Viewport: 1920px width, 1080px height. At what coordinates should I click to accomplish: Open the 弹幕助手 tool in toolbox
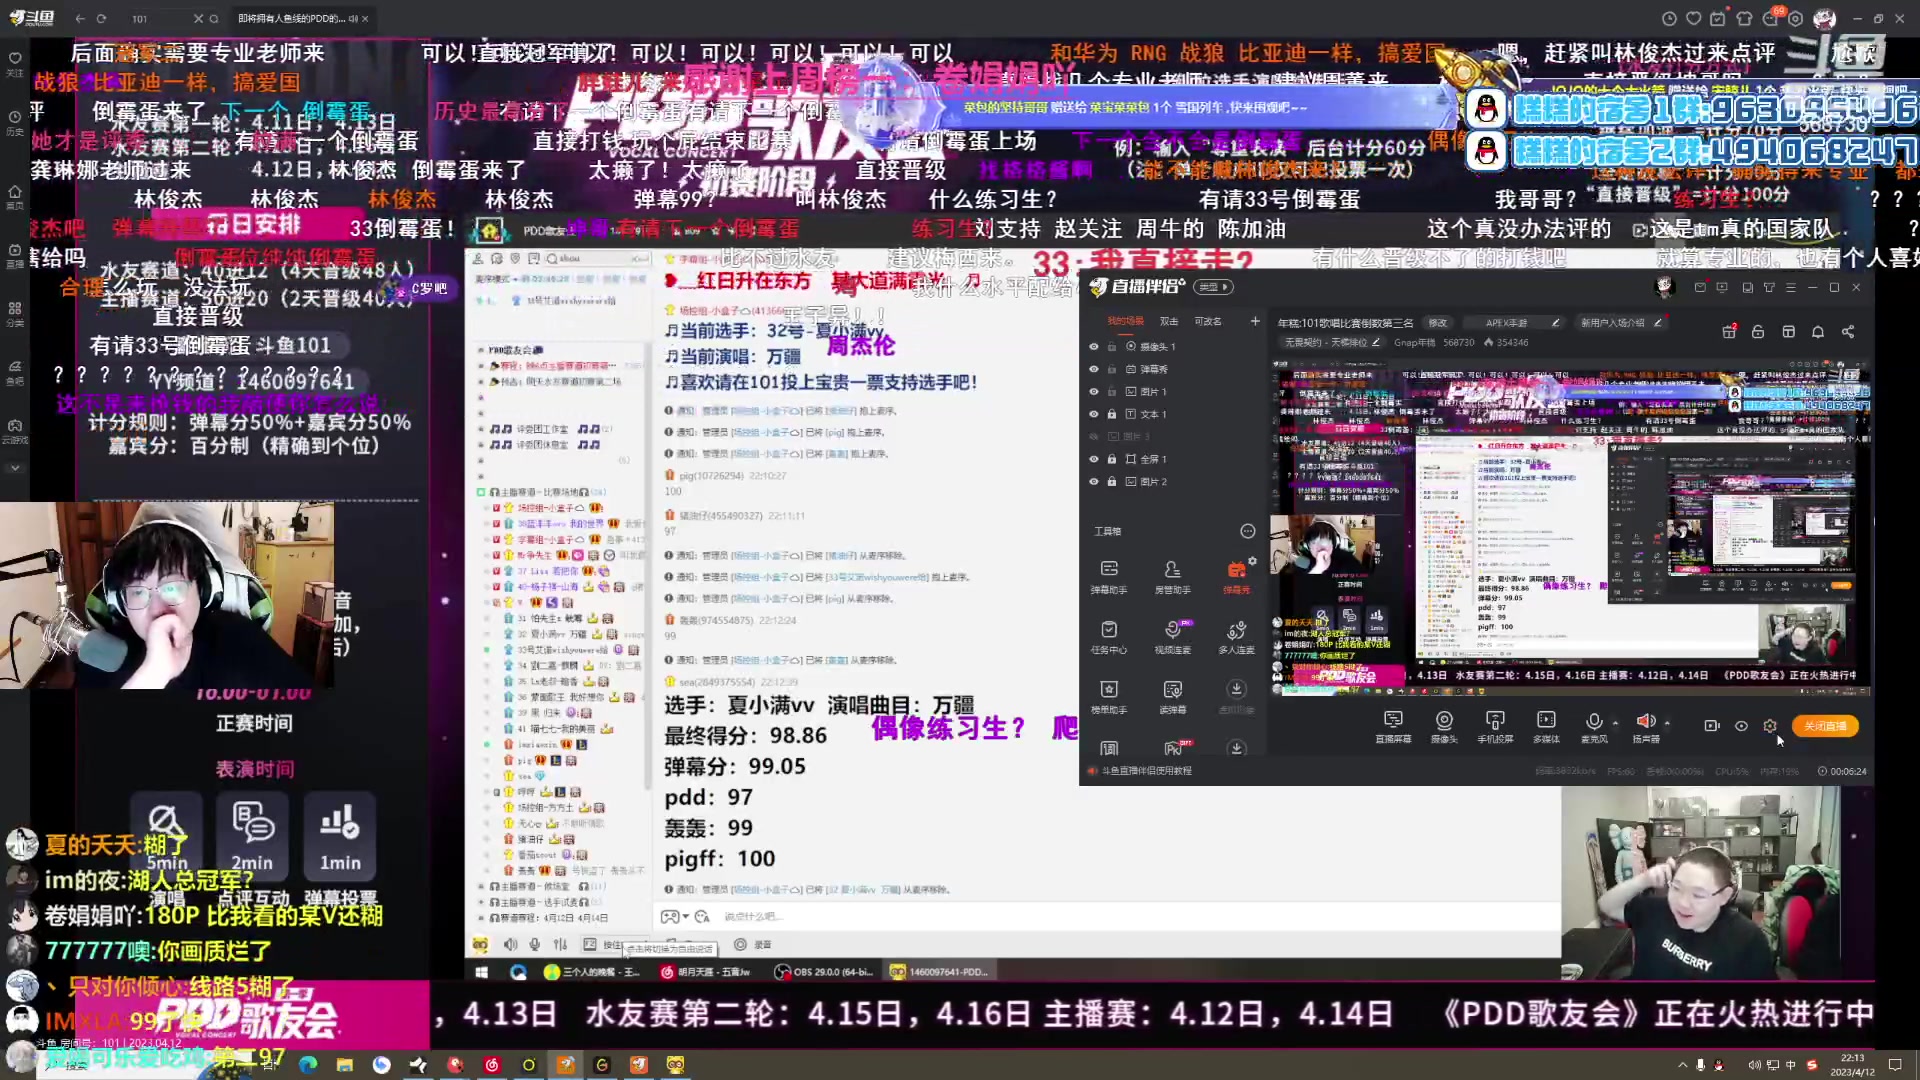(1109, 577)
